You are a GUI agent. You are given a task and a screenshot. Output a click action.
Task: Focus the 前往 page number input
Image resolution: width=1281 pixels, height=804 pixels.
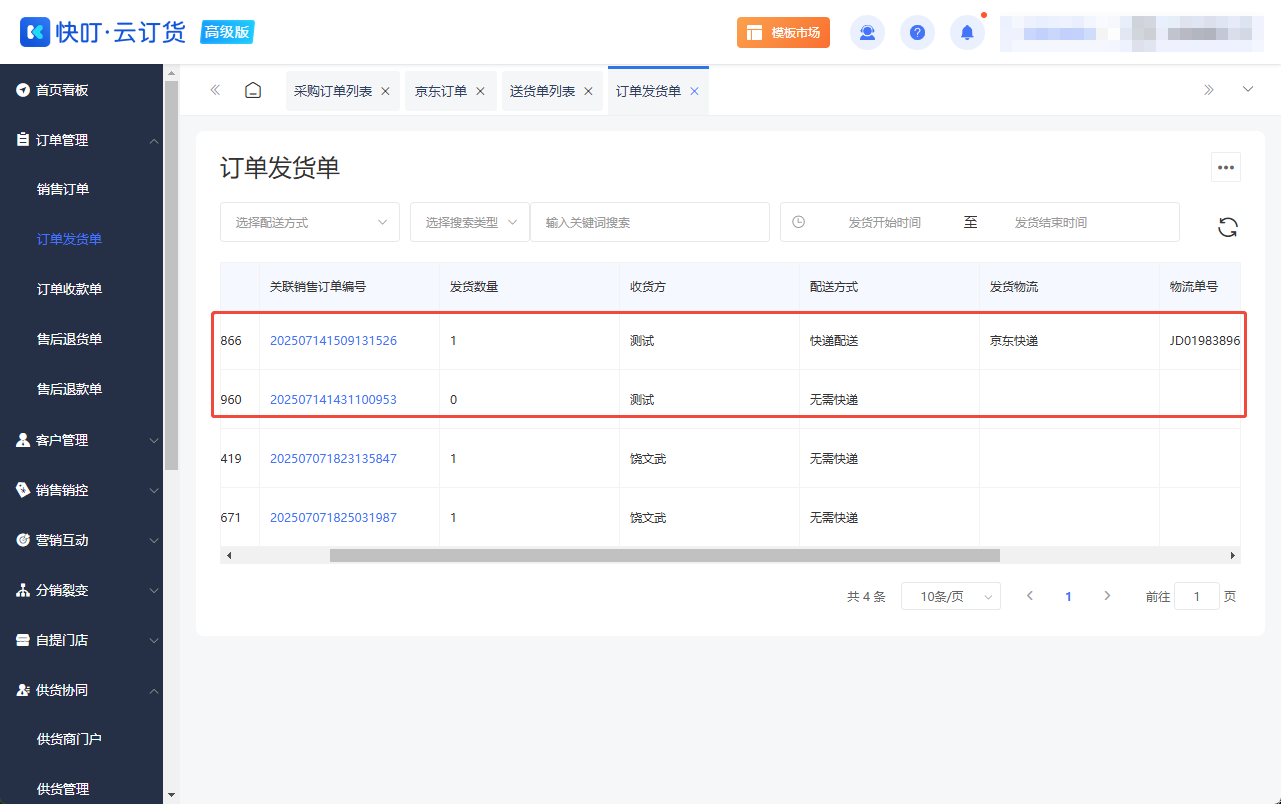pos(1197,596)
